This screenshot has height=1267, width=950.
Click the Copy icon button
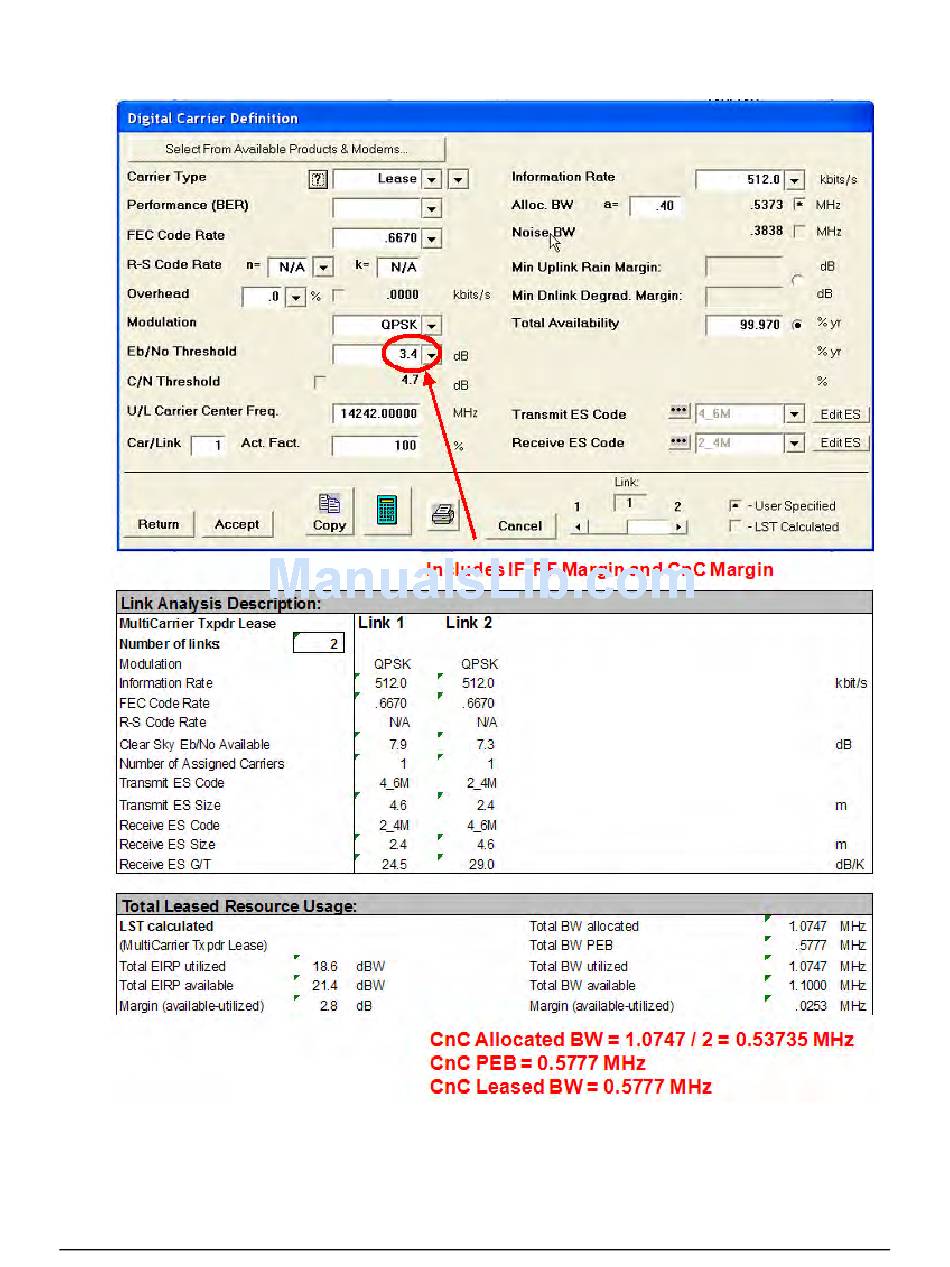point(329,512)
